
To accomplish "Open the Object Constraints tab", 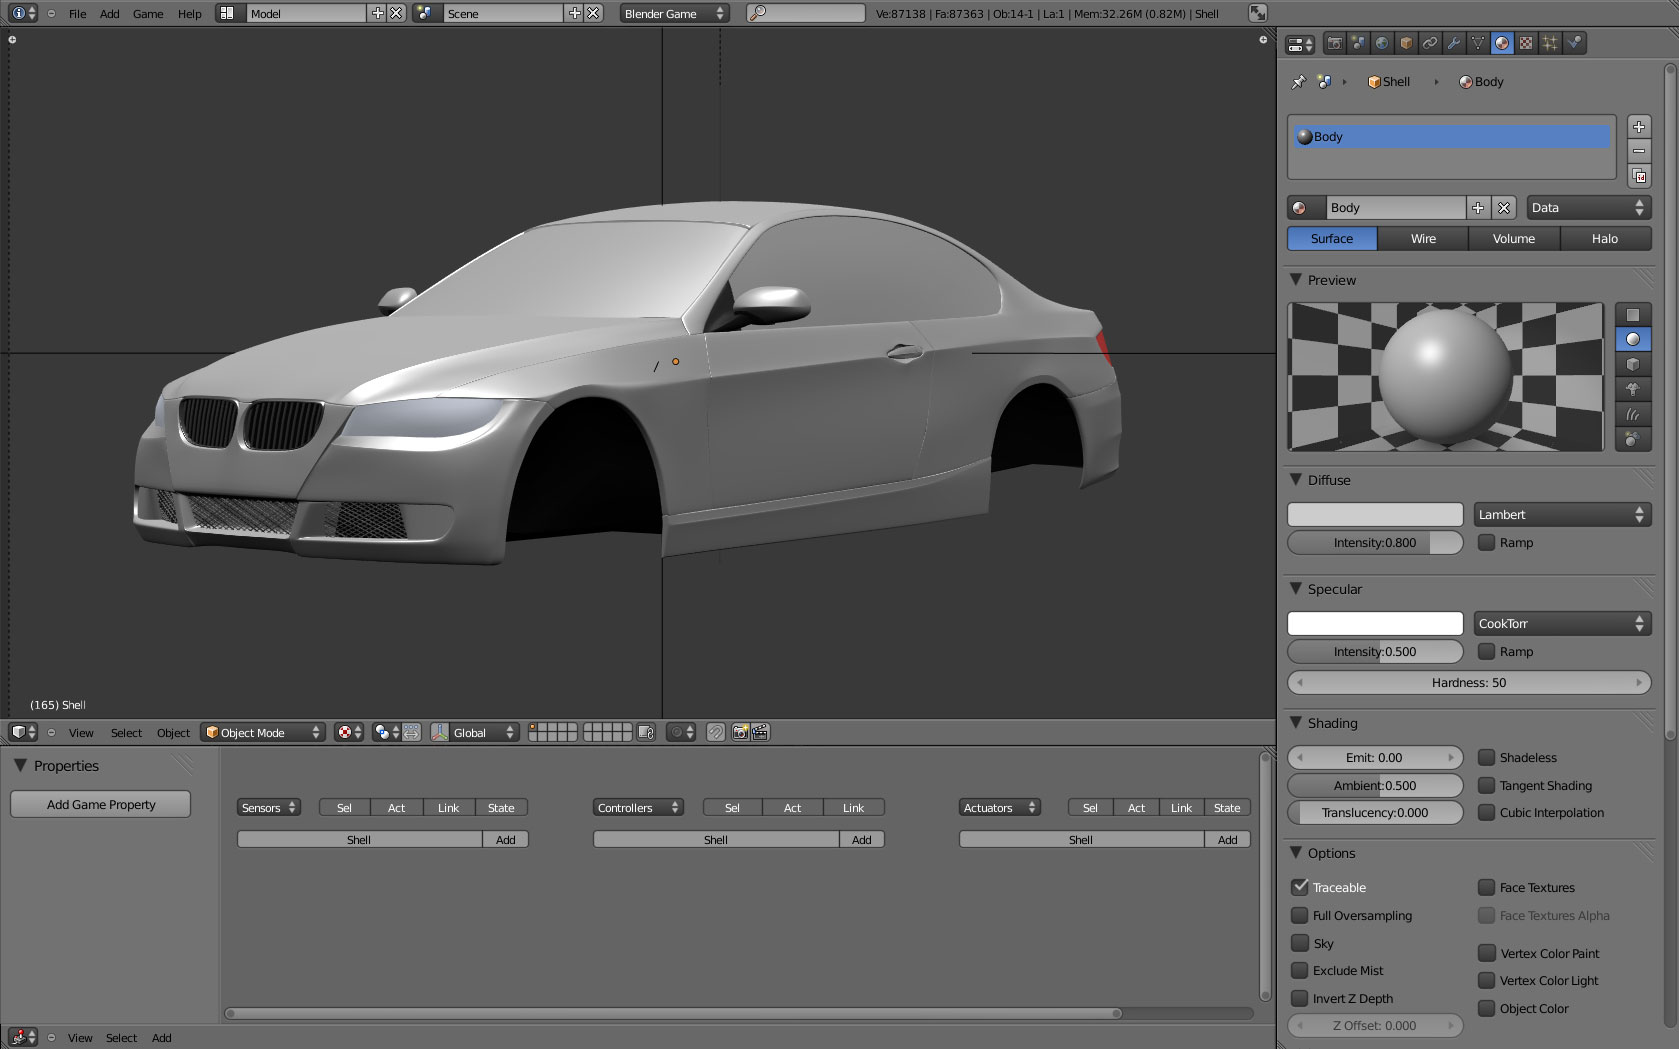I will 1429,43.
